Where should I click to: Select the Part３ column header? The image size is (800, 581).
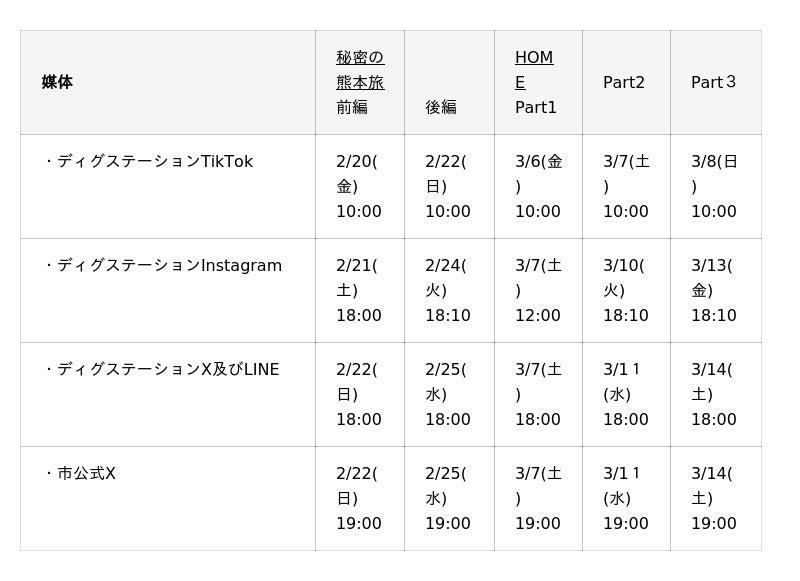pyautogui.click(x=714, y=82)
